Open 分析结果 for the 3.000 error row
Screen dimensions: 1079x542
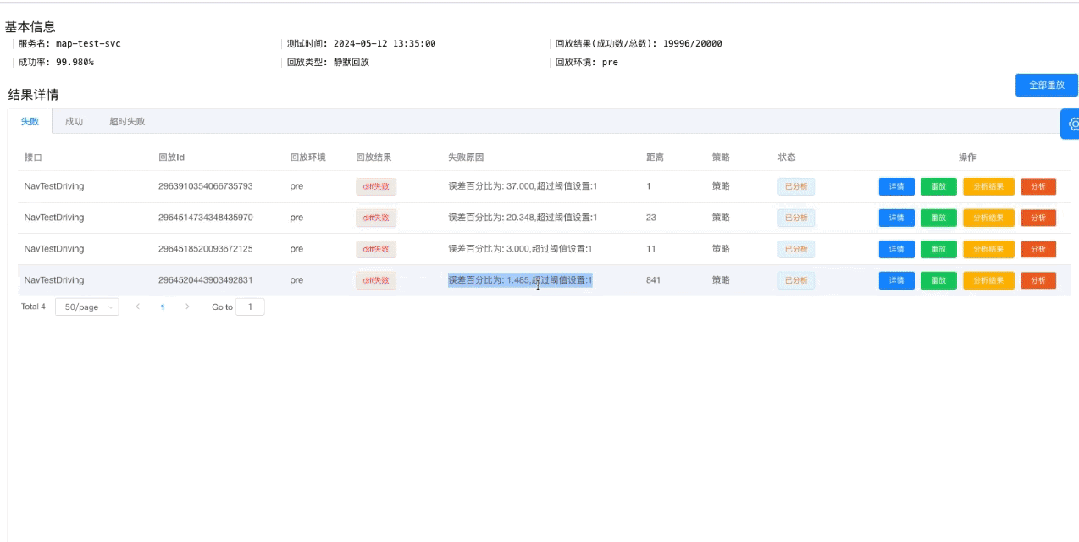click(989, 249)
